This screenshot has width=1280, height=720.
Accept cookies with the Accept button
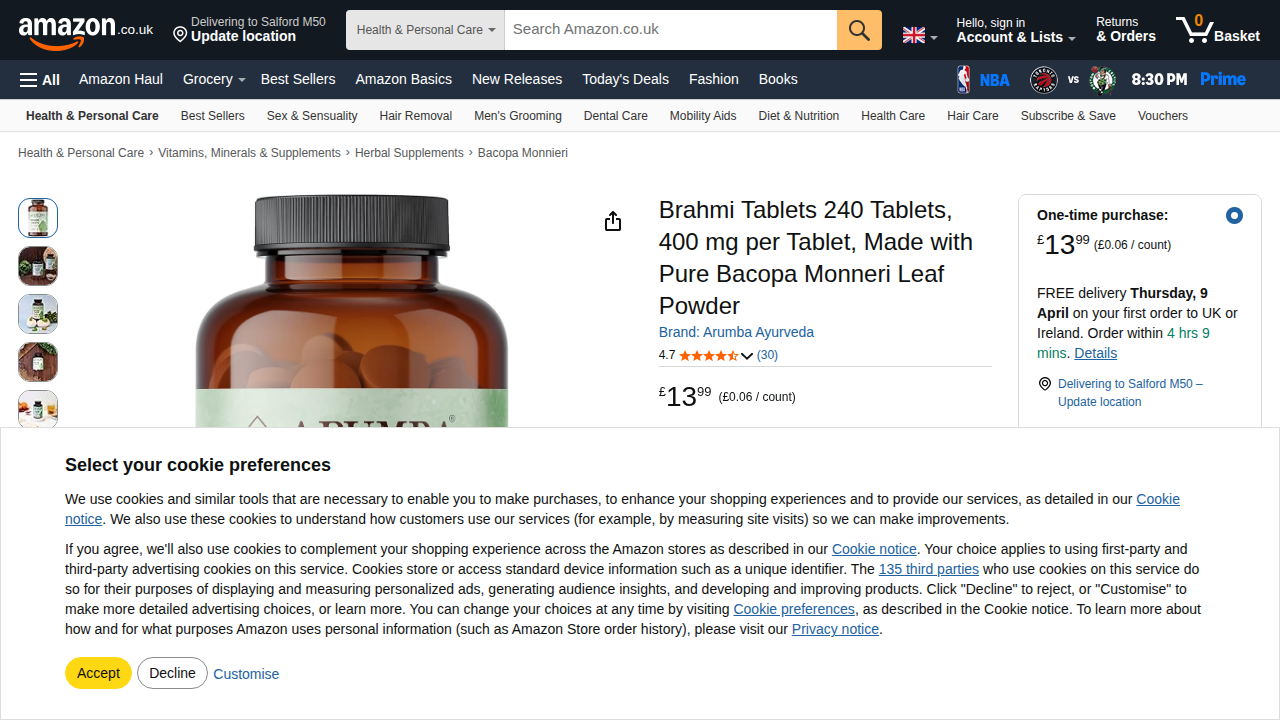pyautogui.click(x=98, y=673)
